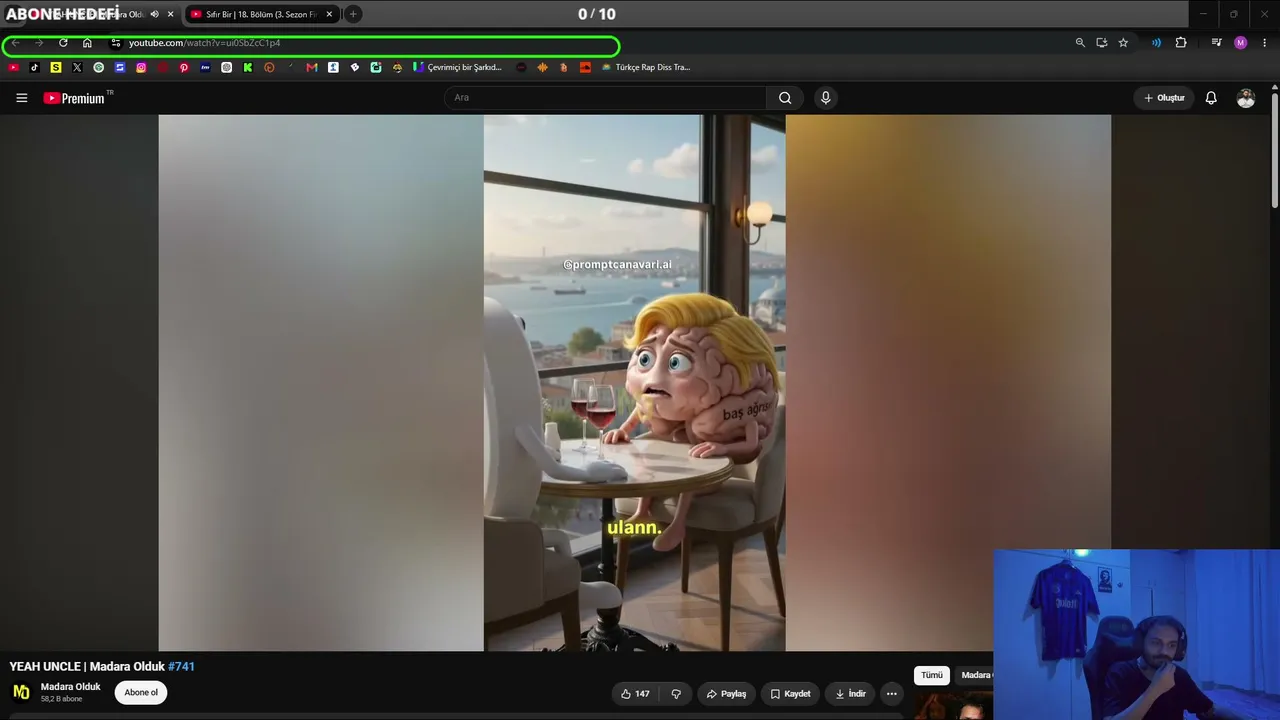Navigate back in the browser
The height and width of the screenshot is (720, 1280).
coord(15,43)
